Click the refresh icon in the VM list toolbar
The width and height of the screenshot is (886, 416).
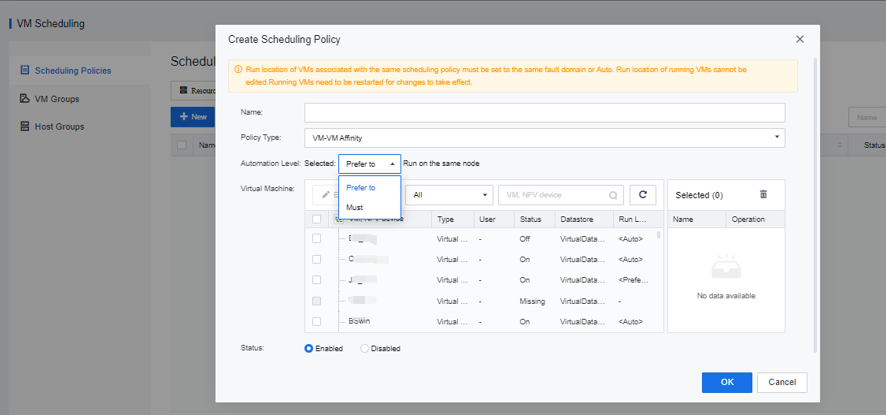tap(642, 194)
